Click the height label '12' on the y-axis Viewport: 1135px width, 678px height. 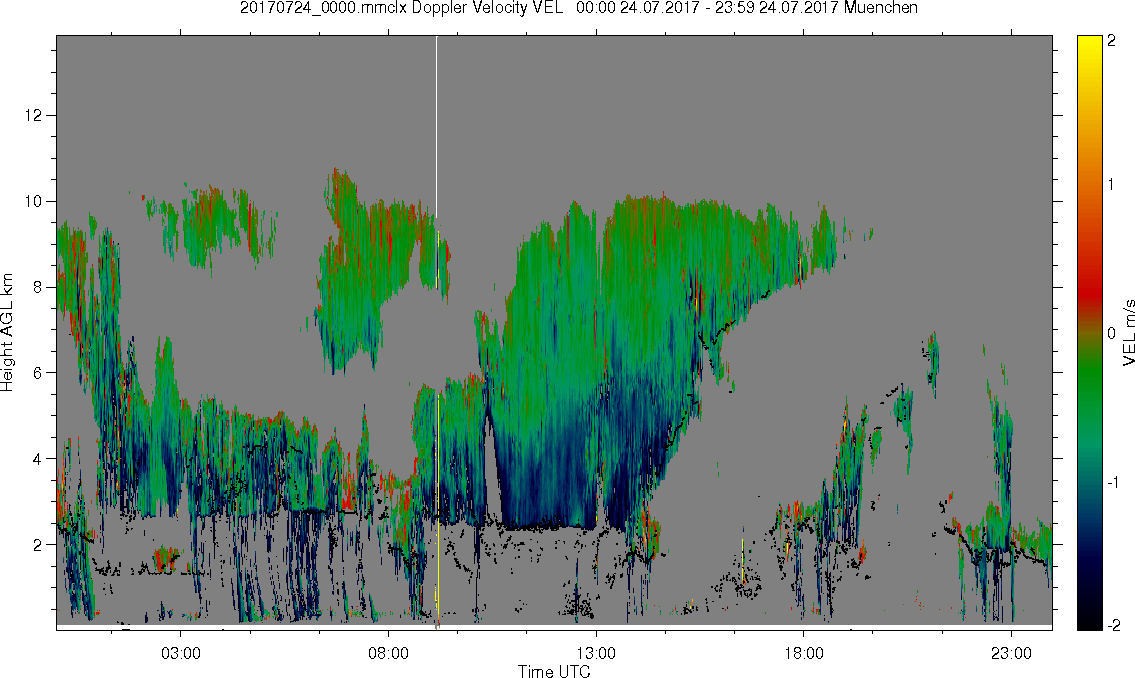[33, 115]
